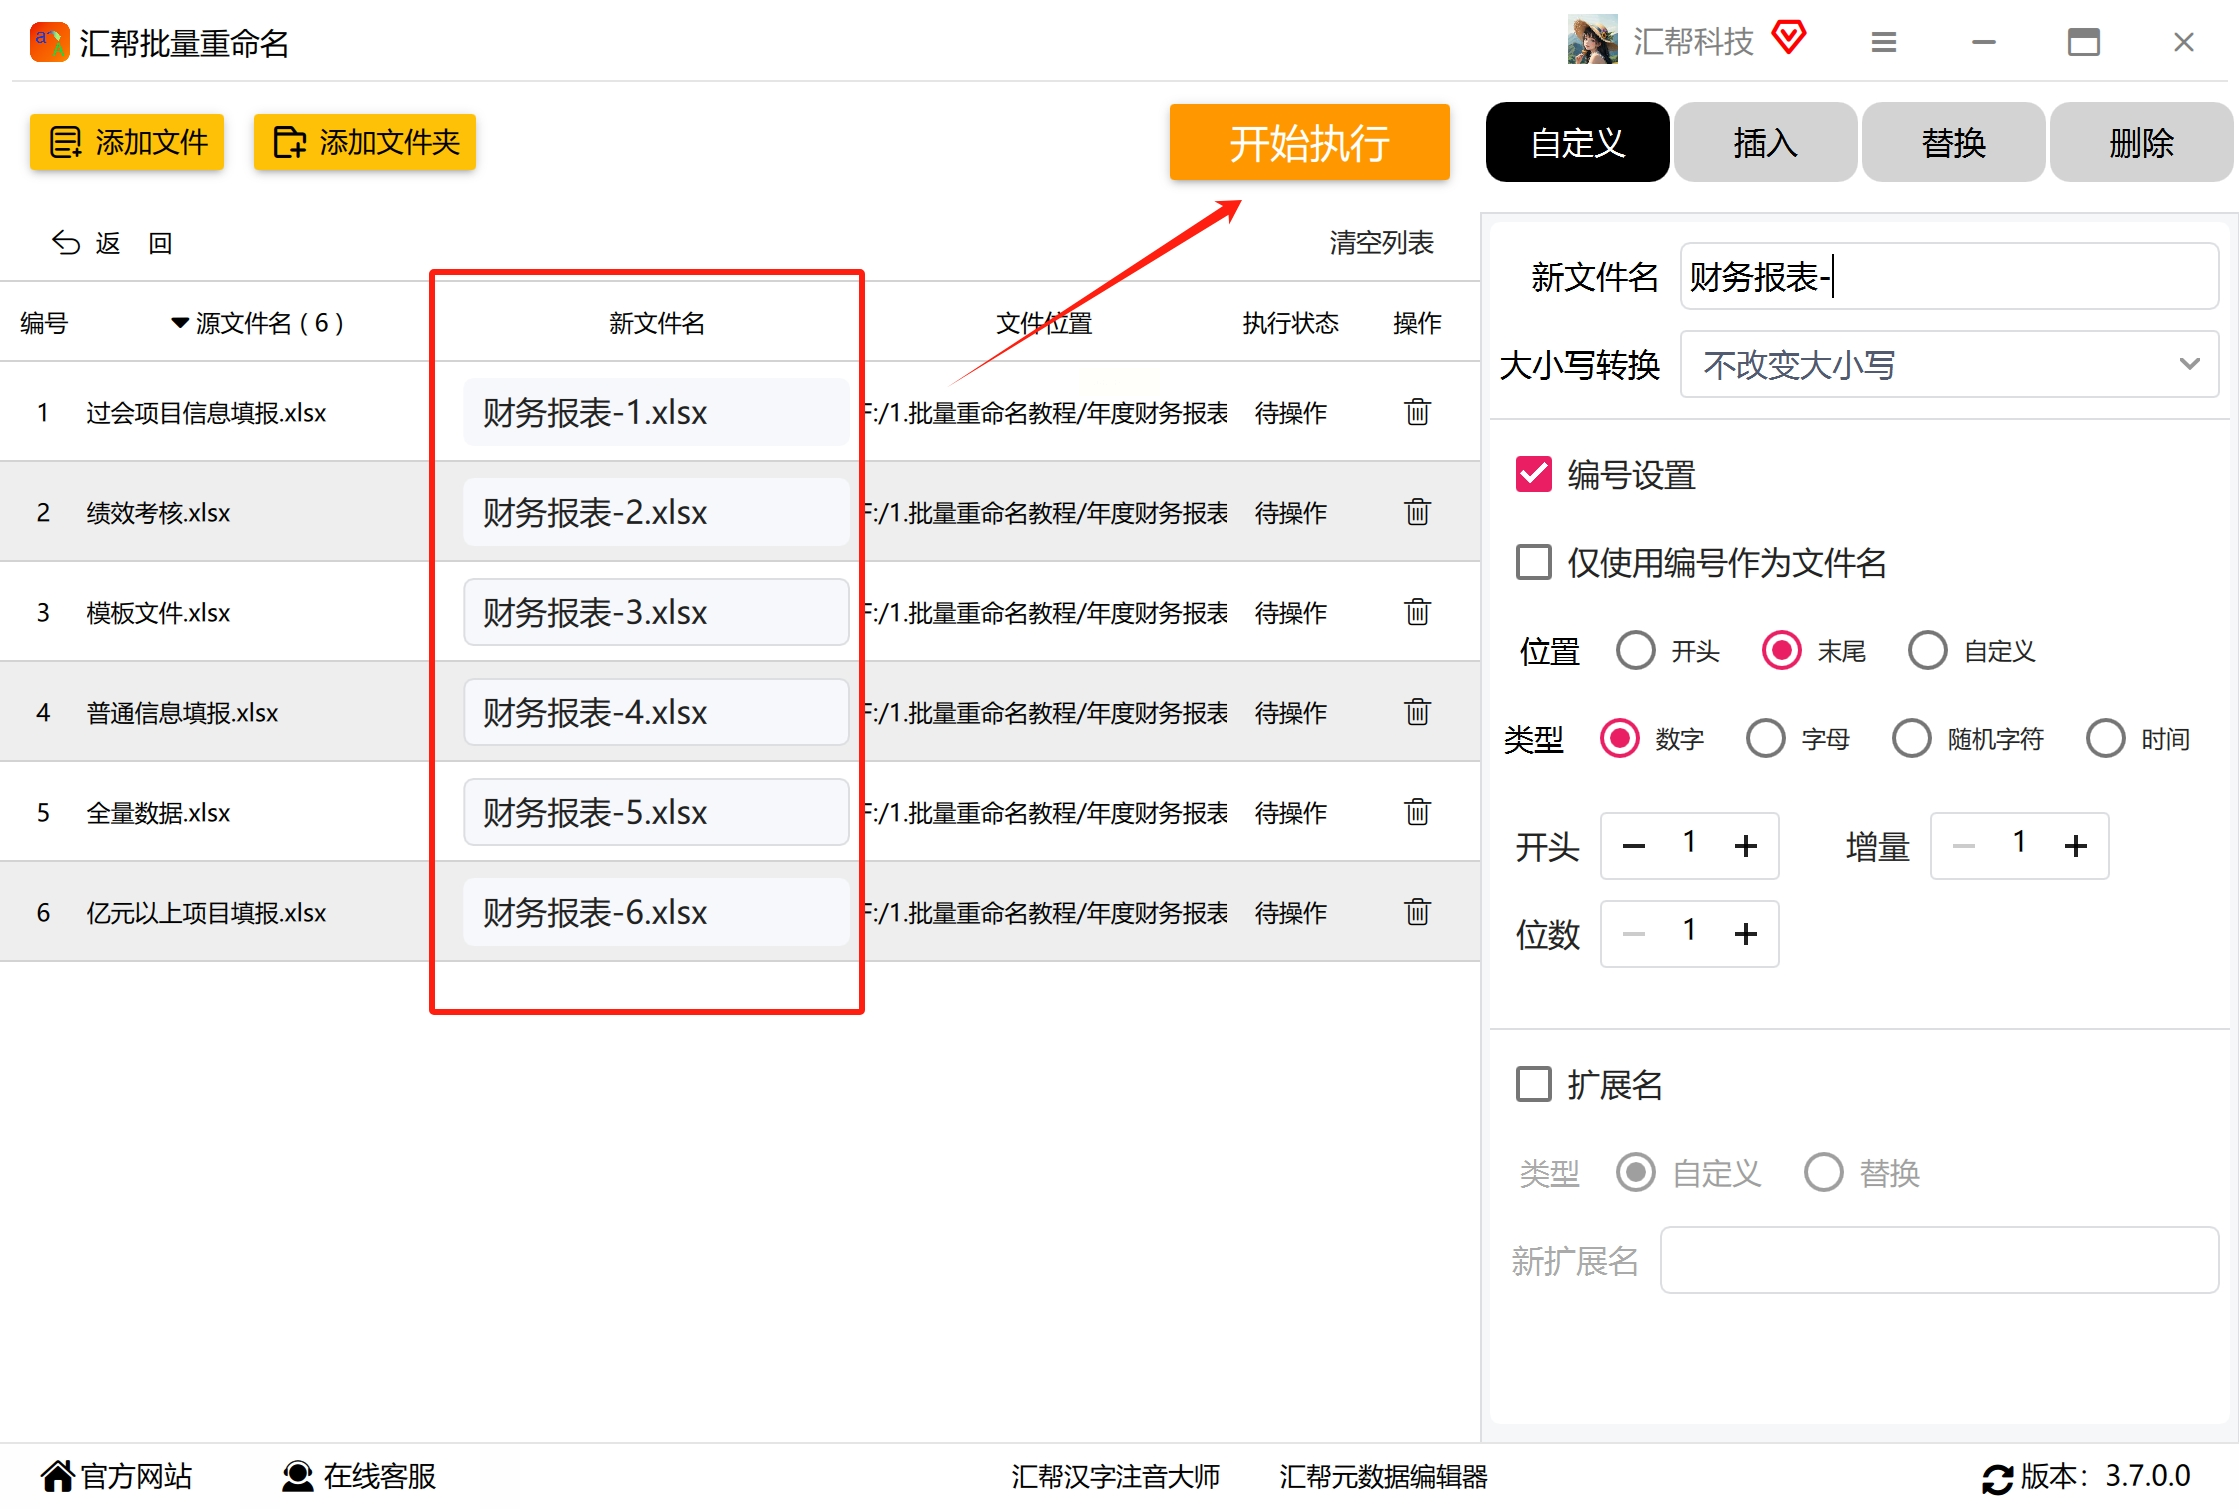Click the hamburger menu icon

pyautogui.click(x=1883, y=42)
